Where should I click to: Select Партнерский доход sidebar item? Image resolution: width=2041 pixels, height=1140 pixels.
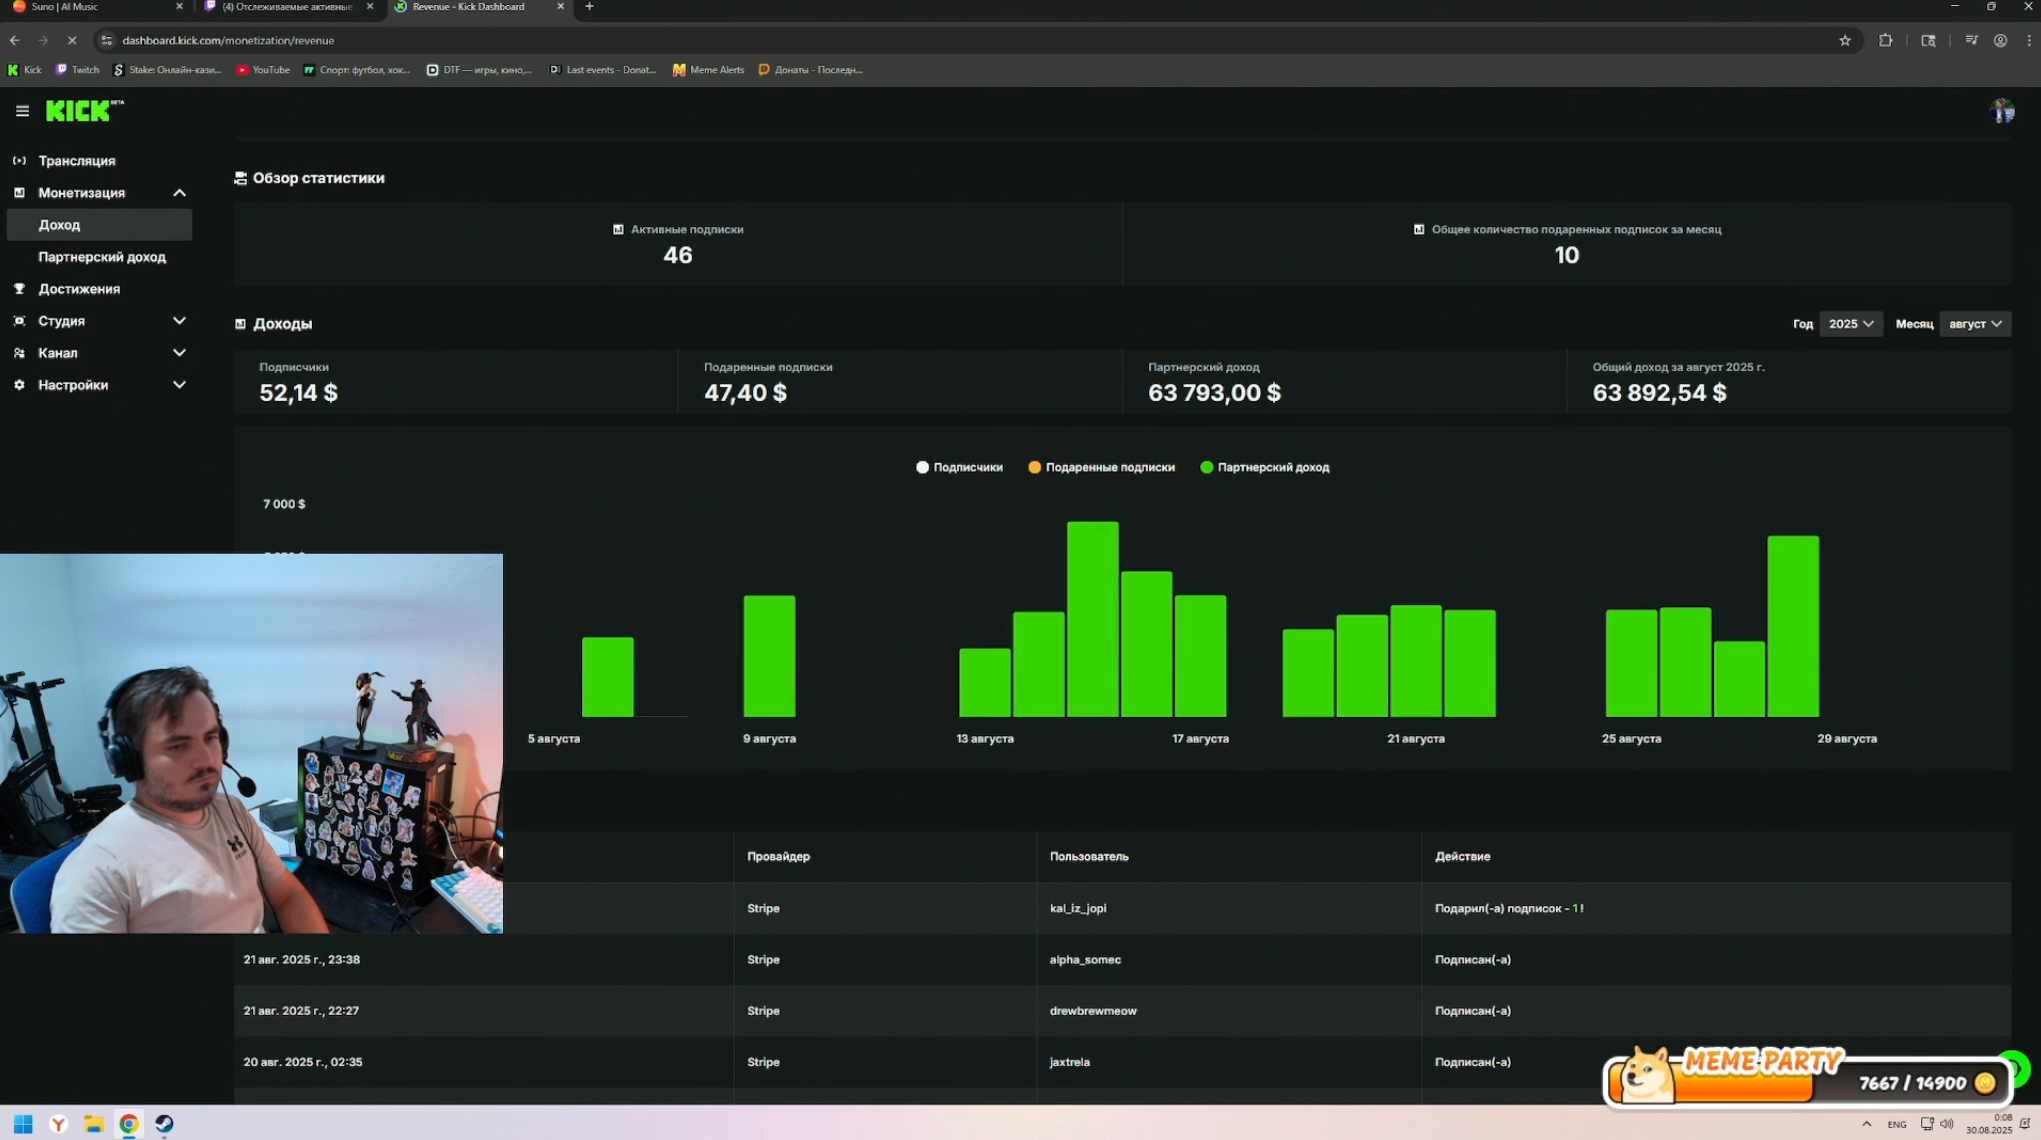pos(101,257)
